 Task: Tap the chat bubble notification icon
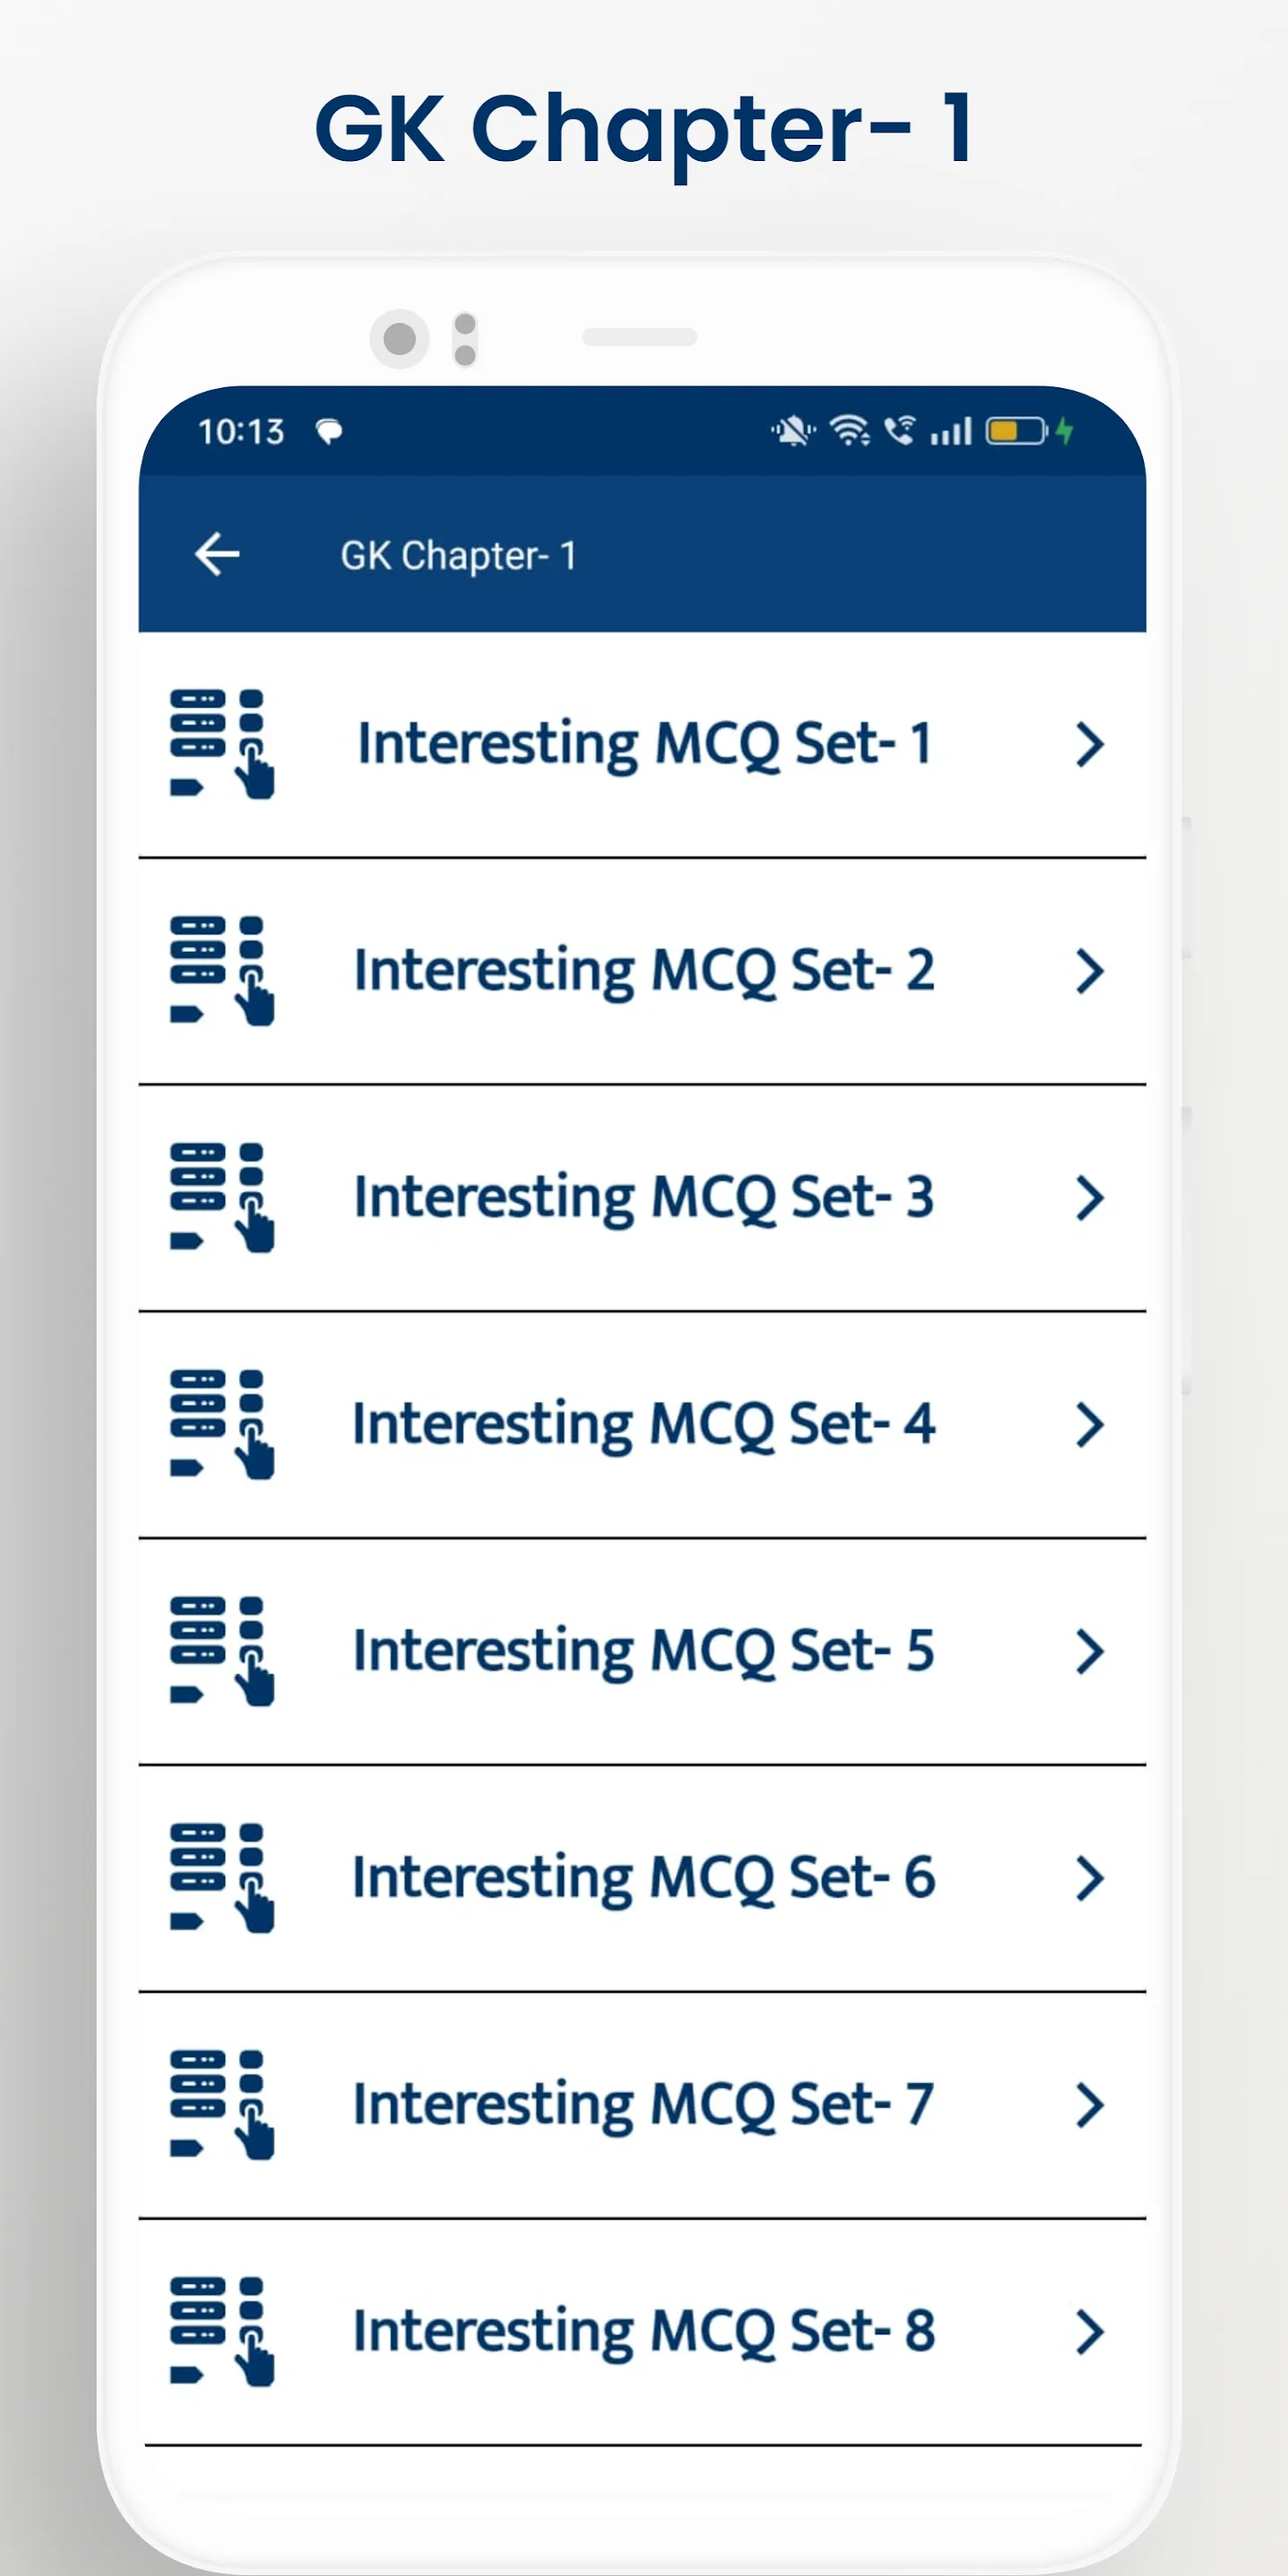point(329,432)
